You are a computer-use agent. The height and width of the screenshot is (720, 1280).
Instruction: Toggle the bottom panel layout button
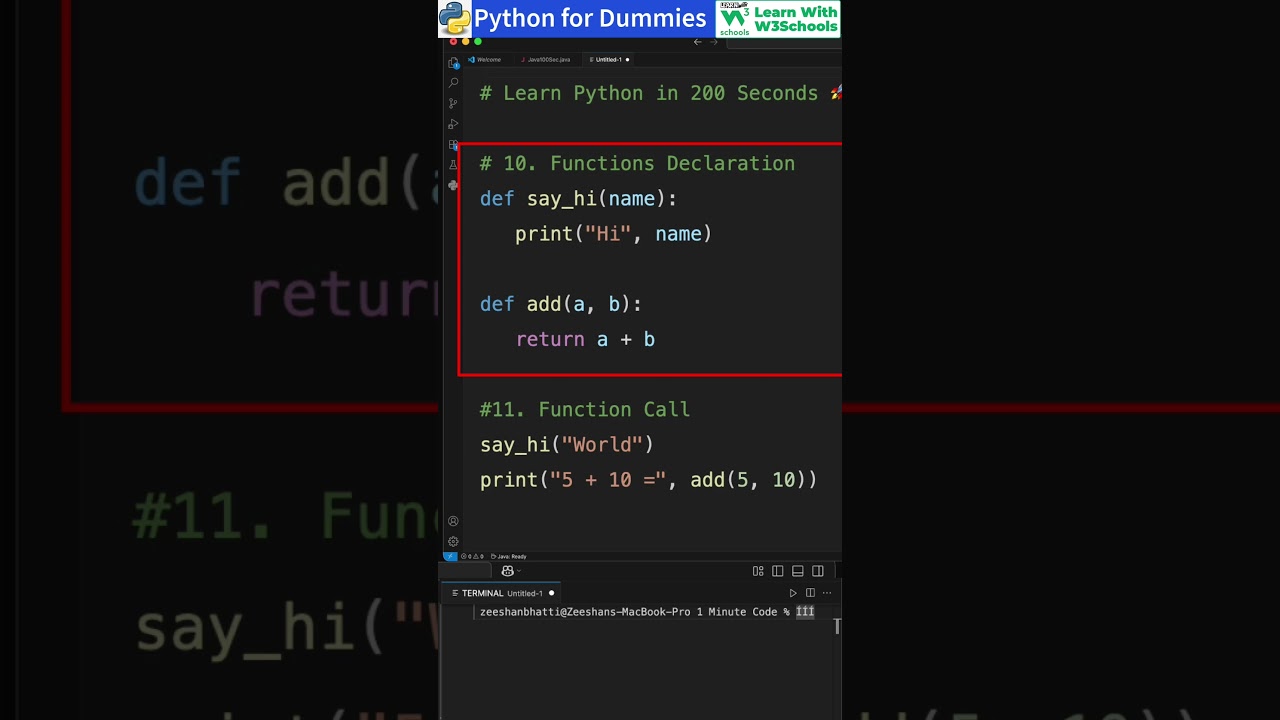click(x=797, y=571)
